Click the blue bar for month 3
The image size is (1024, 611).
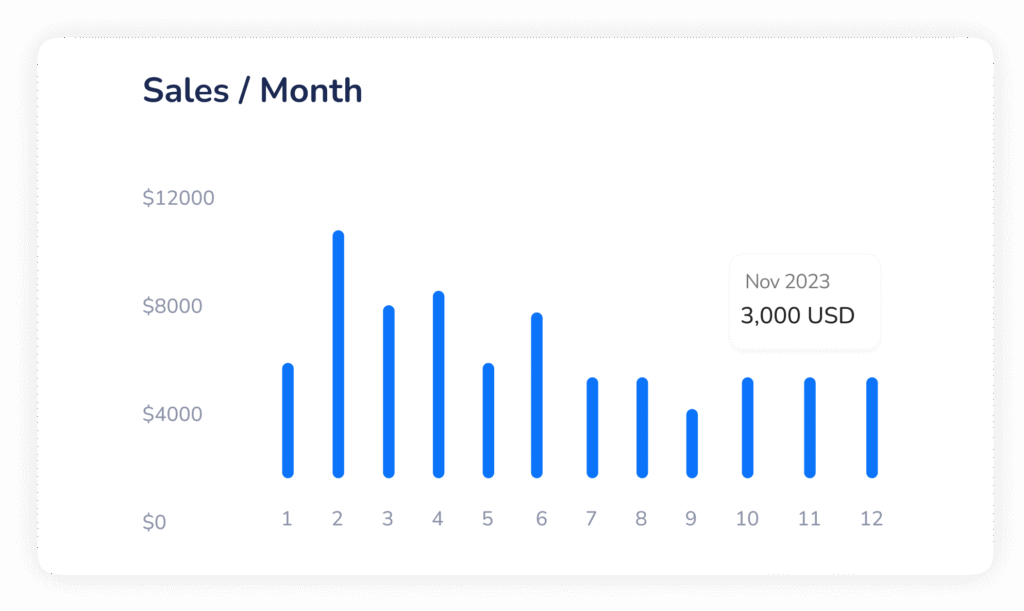388,391
